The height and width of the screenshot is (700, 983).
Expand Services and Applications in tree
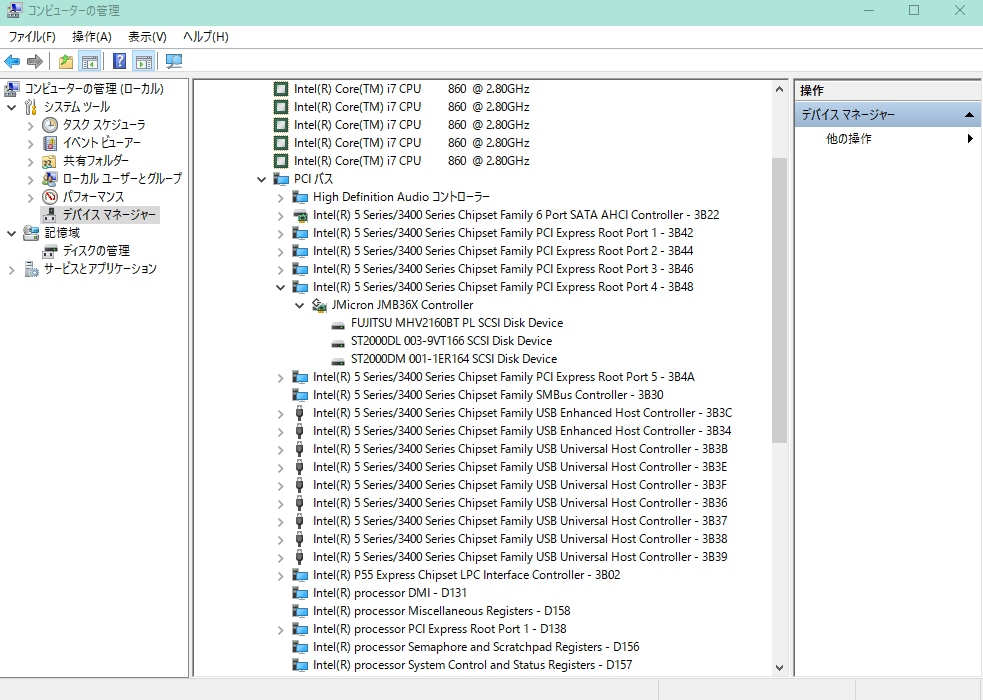coord(12,269)
